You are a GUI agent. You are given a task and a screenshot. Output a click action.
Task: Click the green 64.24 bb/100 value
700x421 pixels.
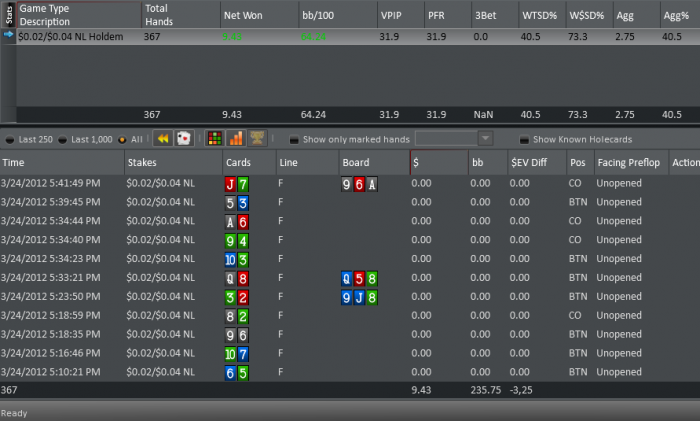(x=313, y=37)
